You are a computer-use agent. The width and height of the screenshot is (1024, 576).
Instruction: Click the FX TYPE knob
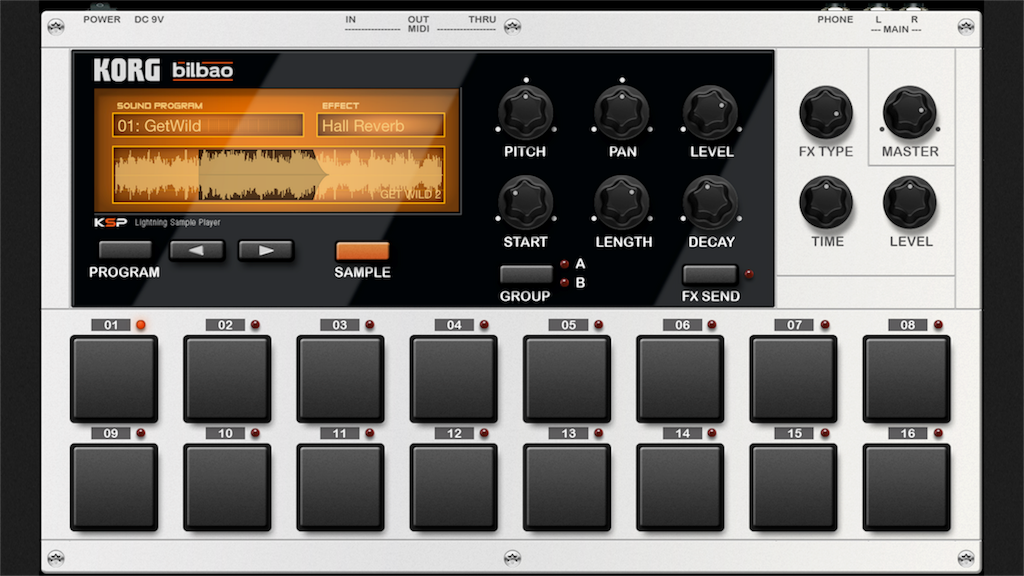click(x=826, y=112)
